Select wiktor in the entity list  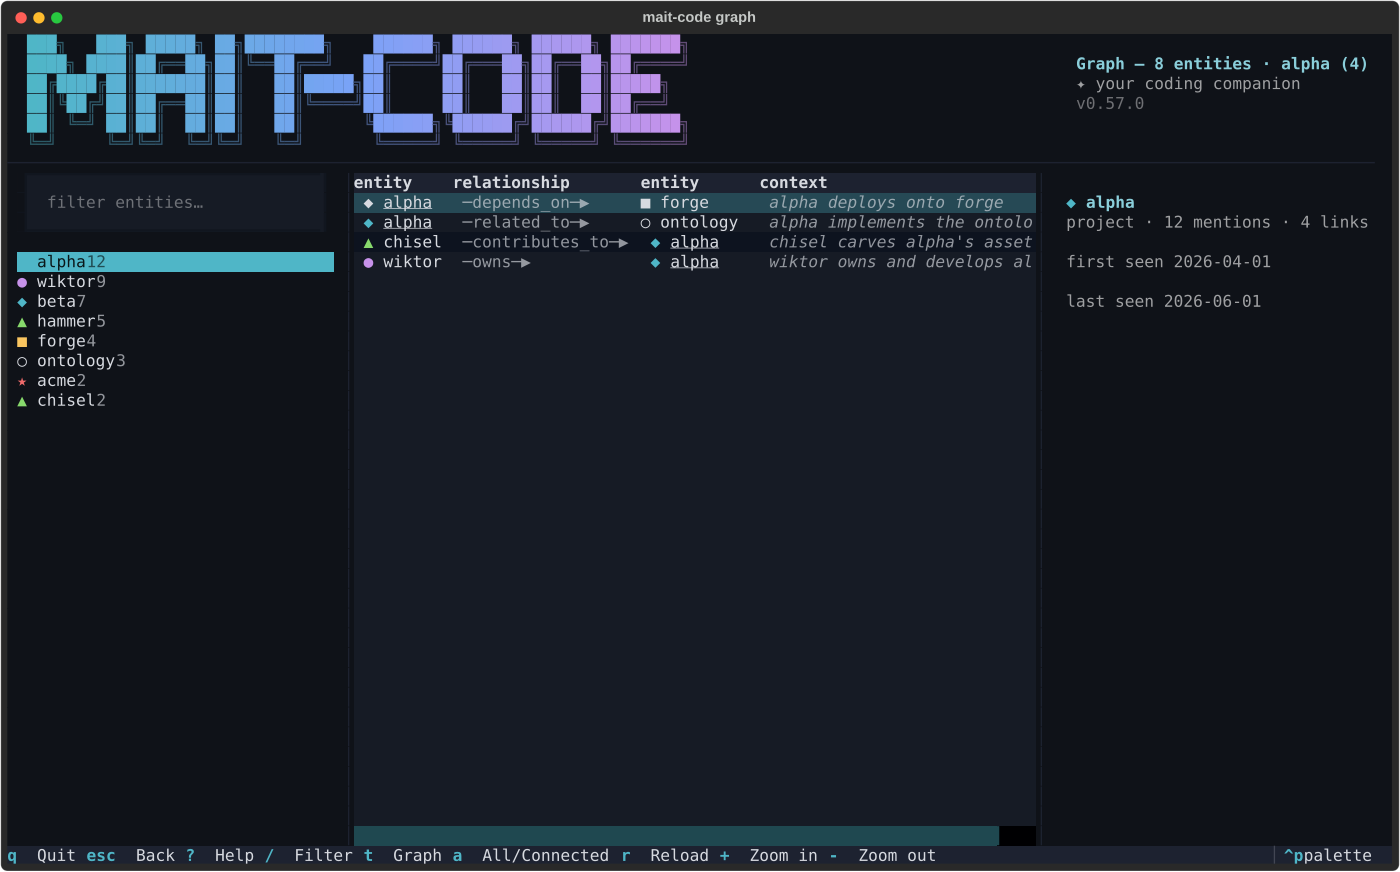175,282
